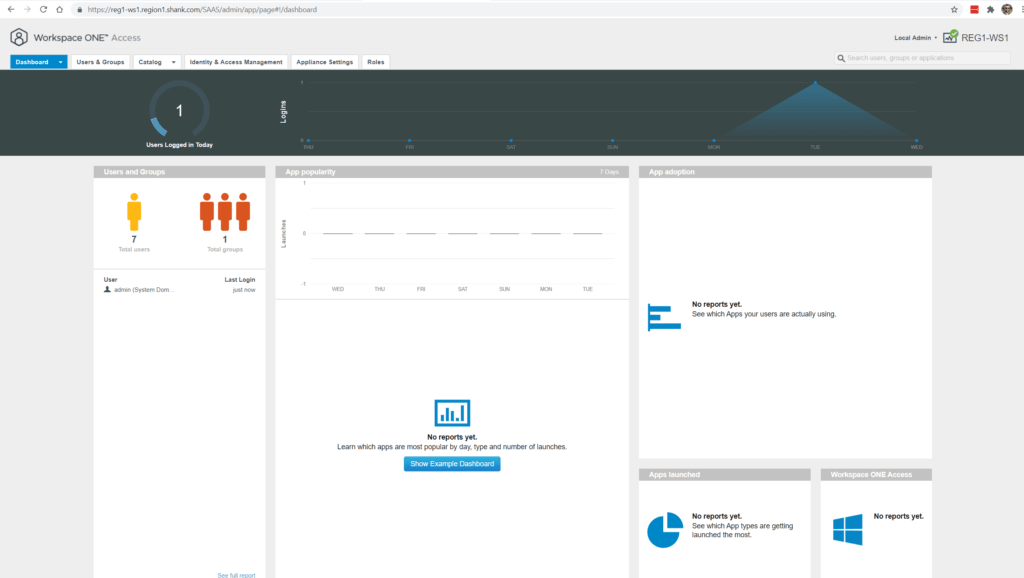
Task: Click the Apps launched pie chart icon
Action: pos(665,530)
